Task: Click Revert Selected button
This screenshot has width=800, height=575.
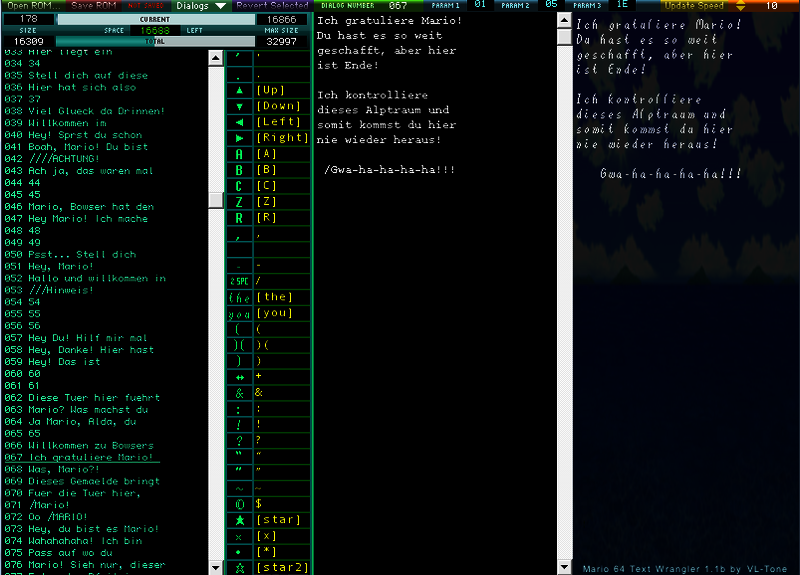Action: (272, 6)
